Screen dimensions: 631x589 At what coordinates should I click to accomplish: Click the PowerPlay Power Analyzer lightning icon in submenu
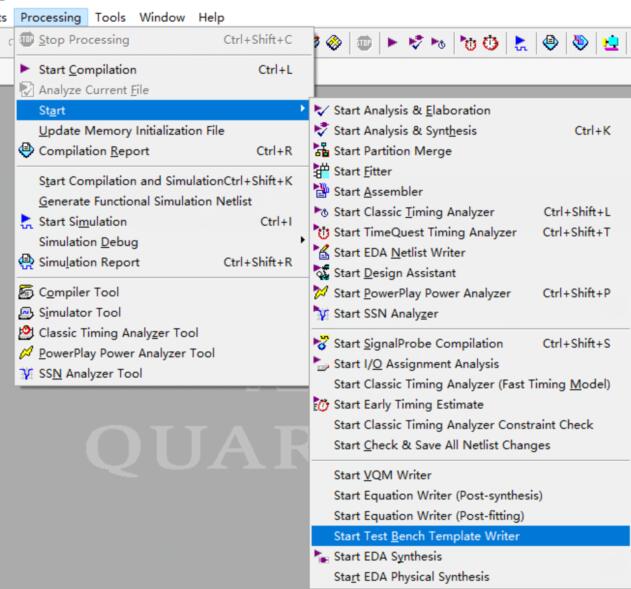pyautogui.click(x=322, y=292)
